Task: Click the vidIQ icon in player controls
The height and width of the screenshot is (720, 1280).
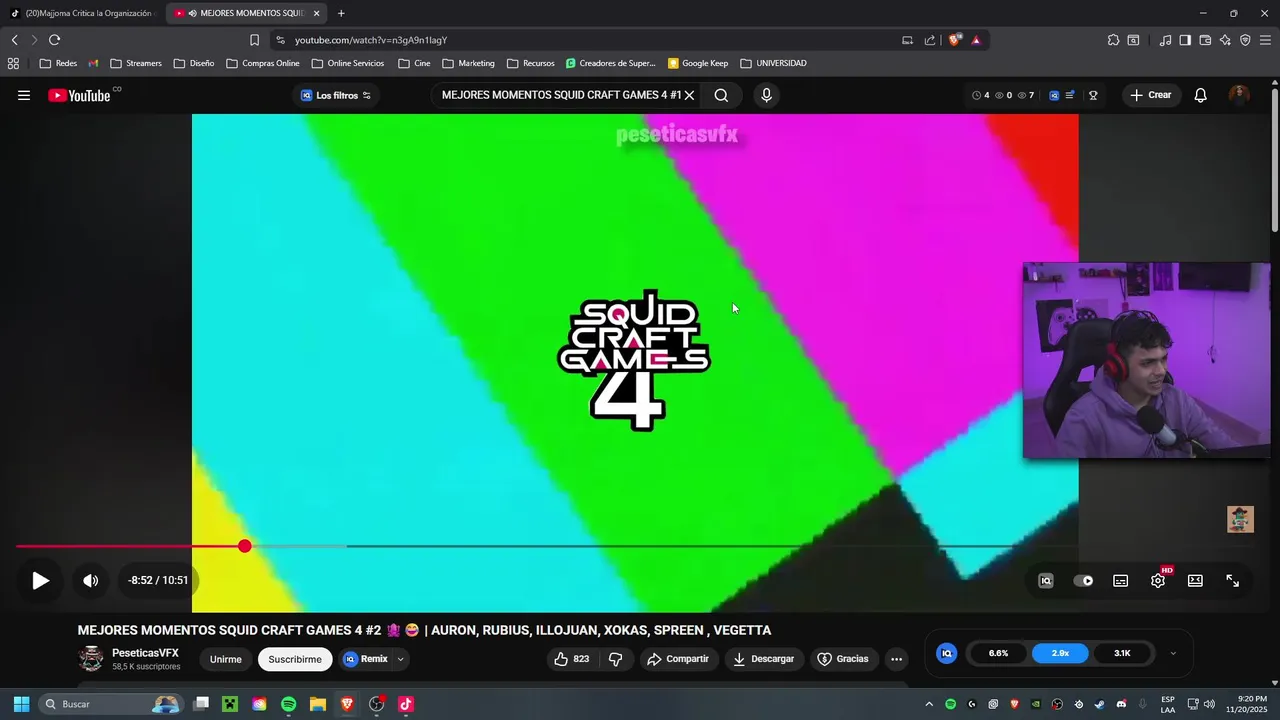Action: (x=1046, y=580)
